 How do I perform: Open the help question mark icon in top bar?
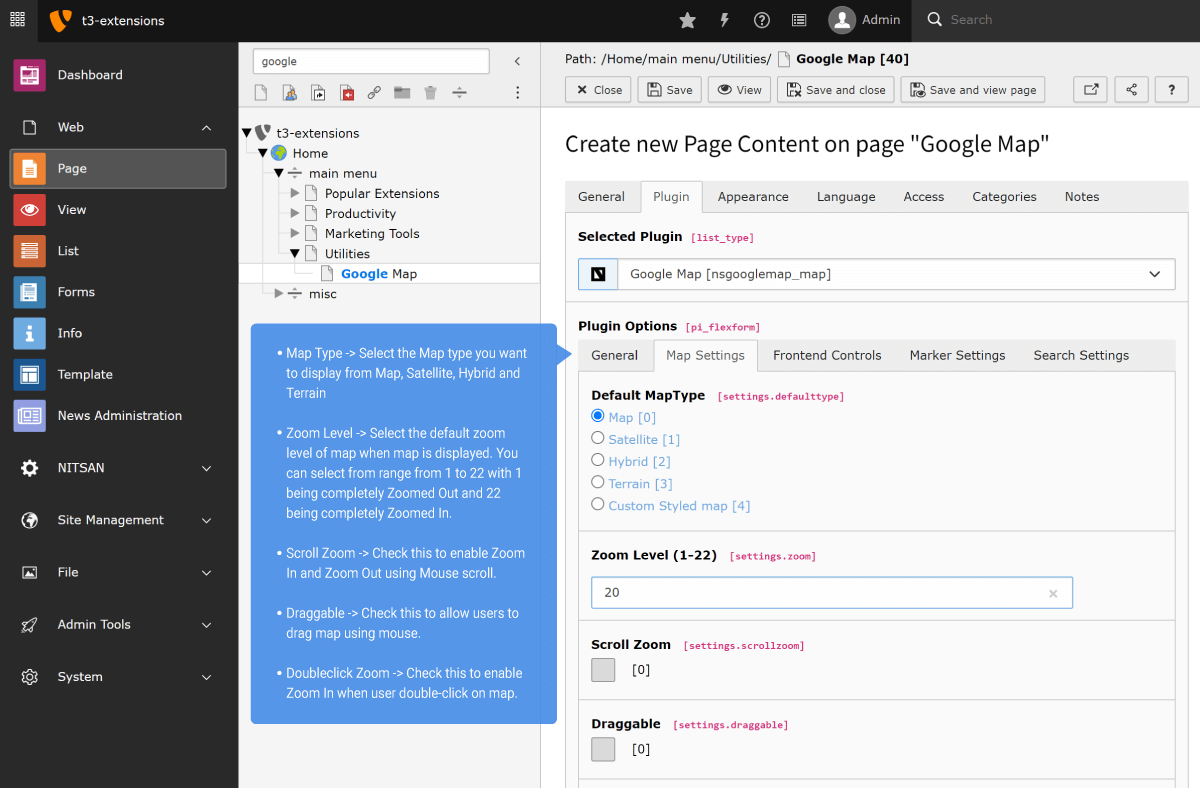tap(762, 20)
